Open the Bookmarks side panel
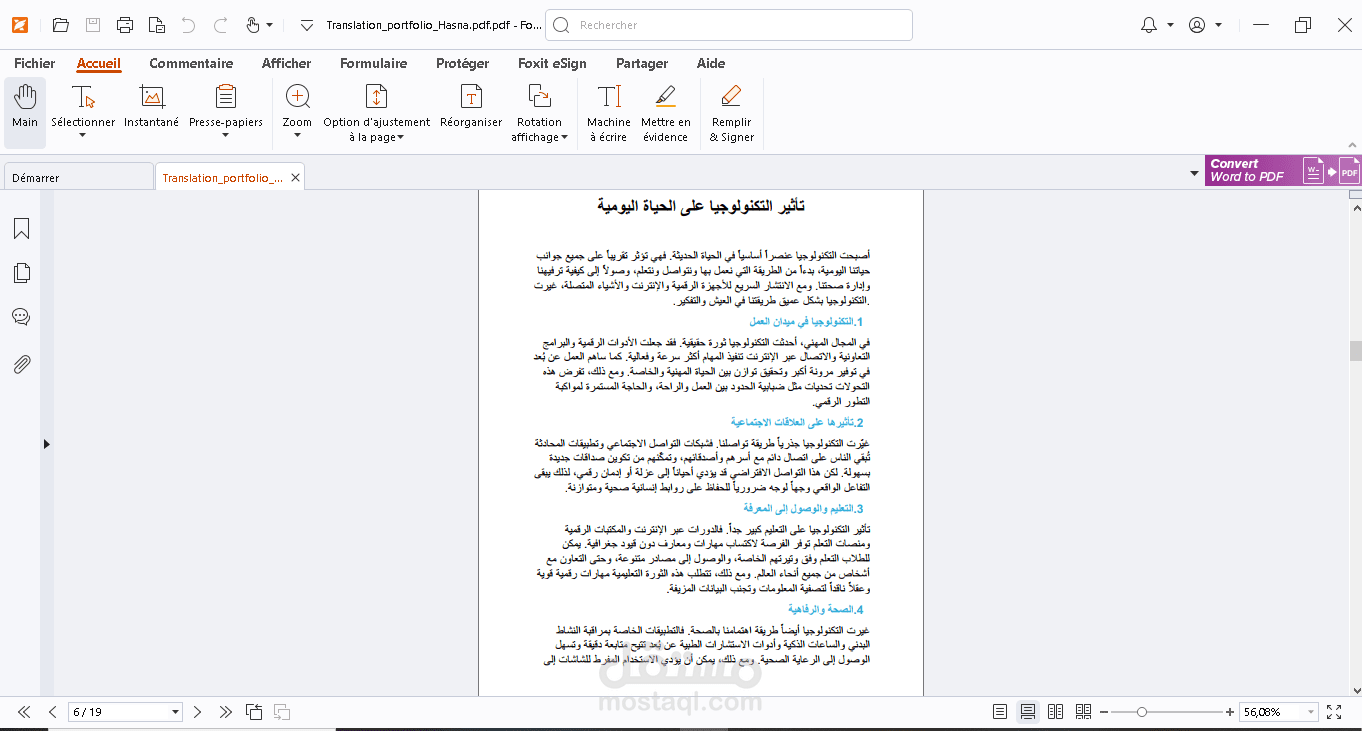Image resolution: width=1362 pixels, height=731 pixels. (x=21, y=229)
